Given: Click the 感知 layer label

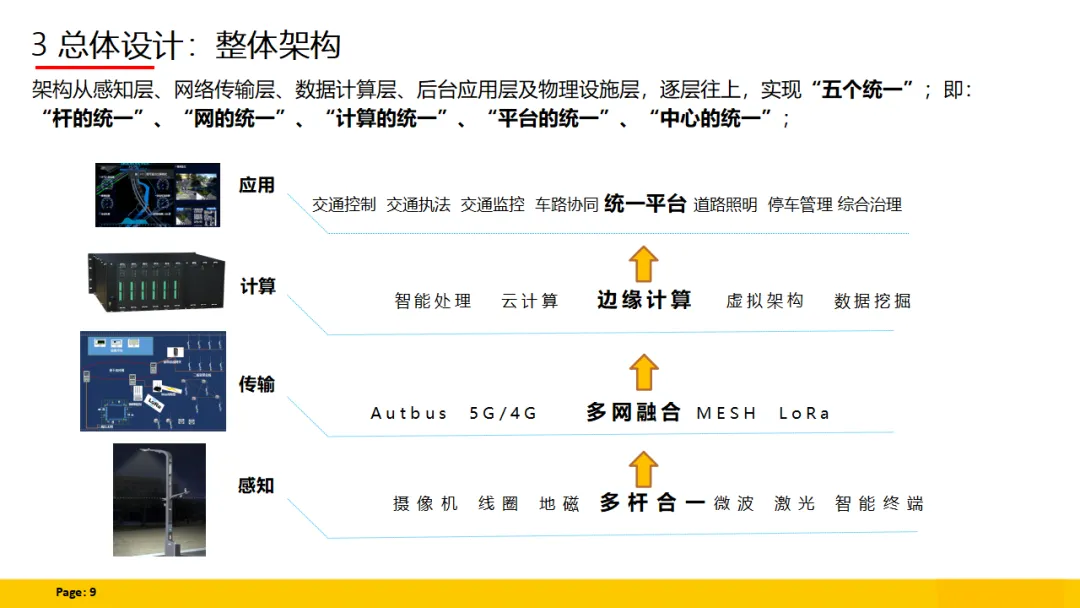Looking at the screenshot, I should (x=256, y=485).
